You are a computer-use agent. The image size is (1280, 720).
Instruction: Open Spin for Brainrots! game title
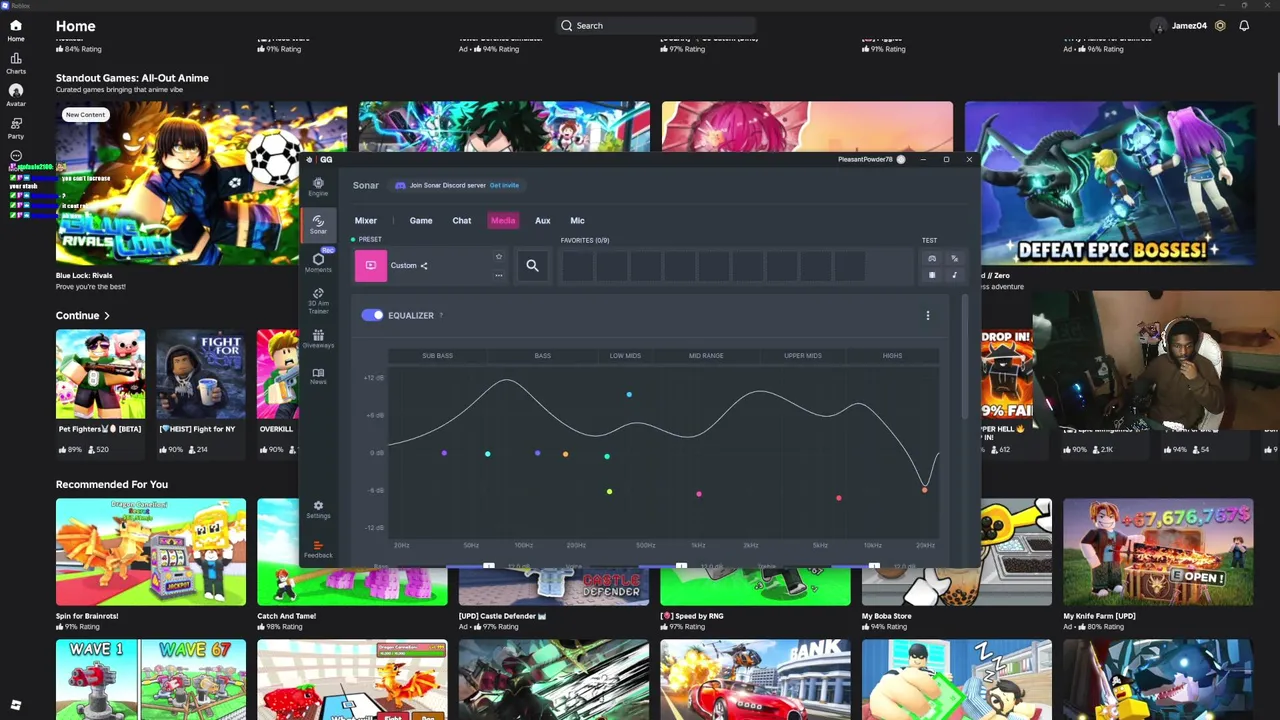[x=87, y=616]
